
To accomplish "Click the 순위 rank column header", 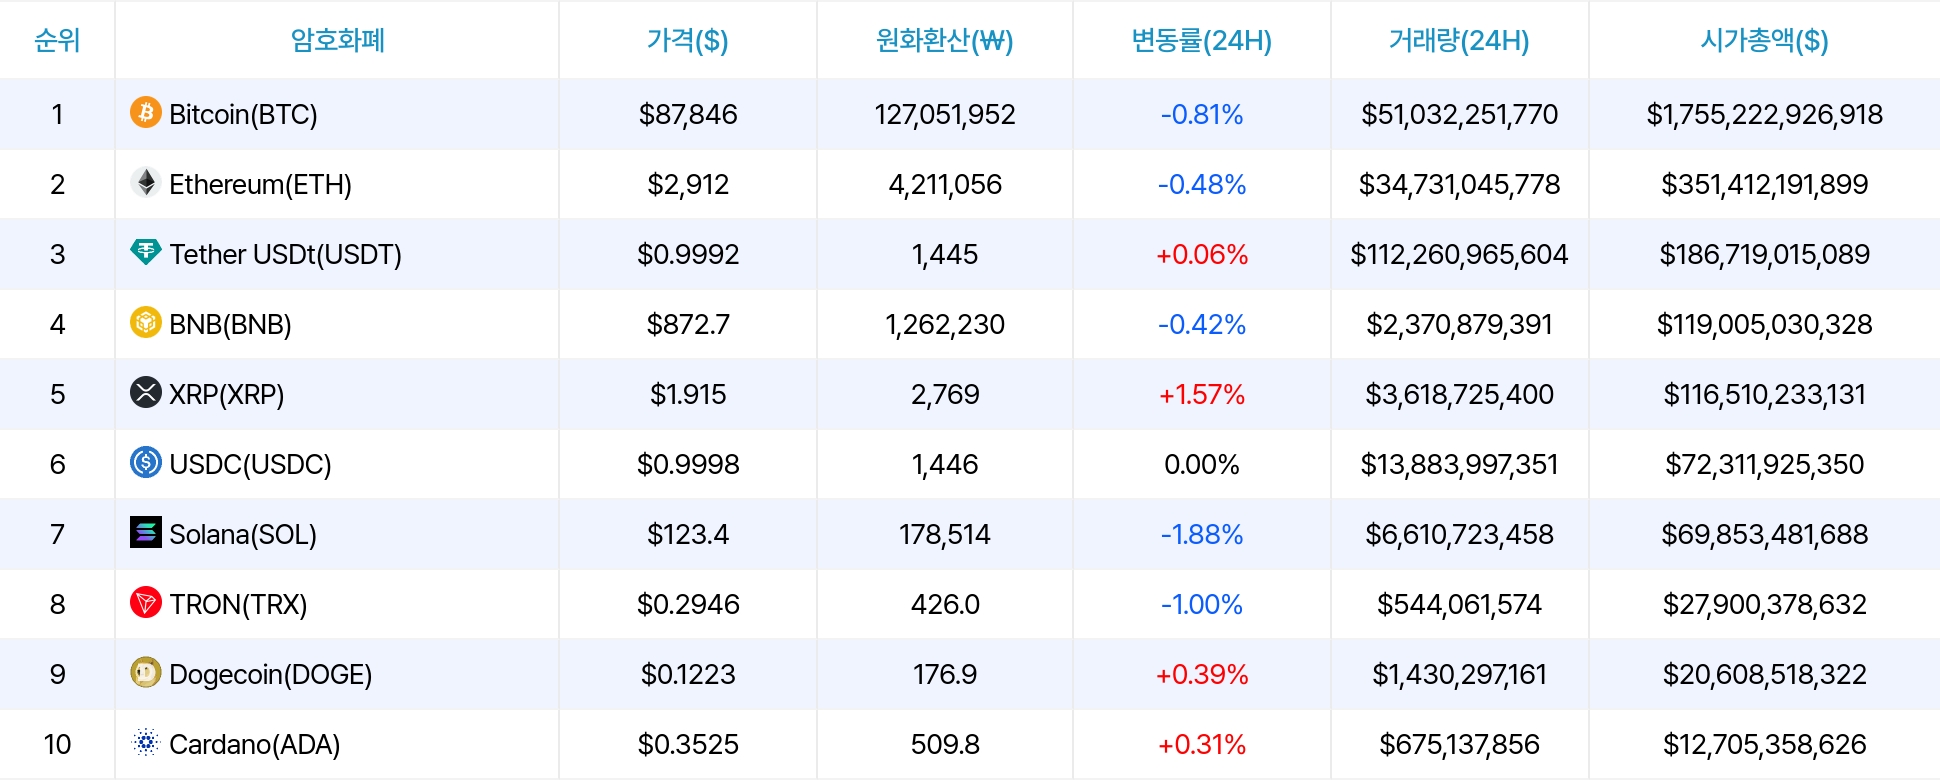I will coord(57,40).
